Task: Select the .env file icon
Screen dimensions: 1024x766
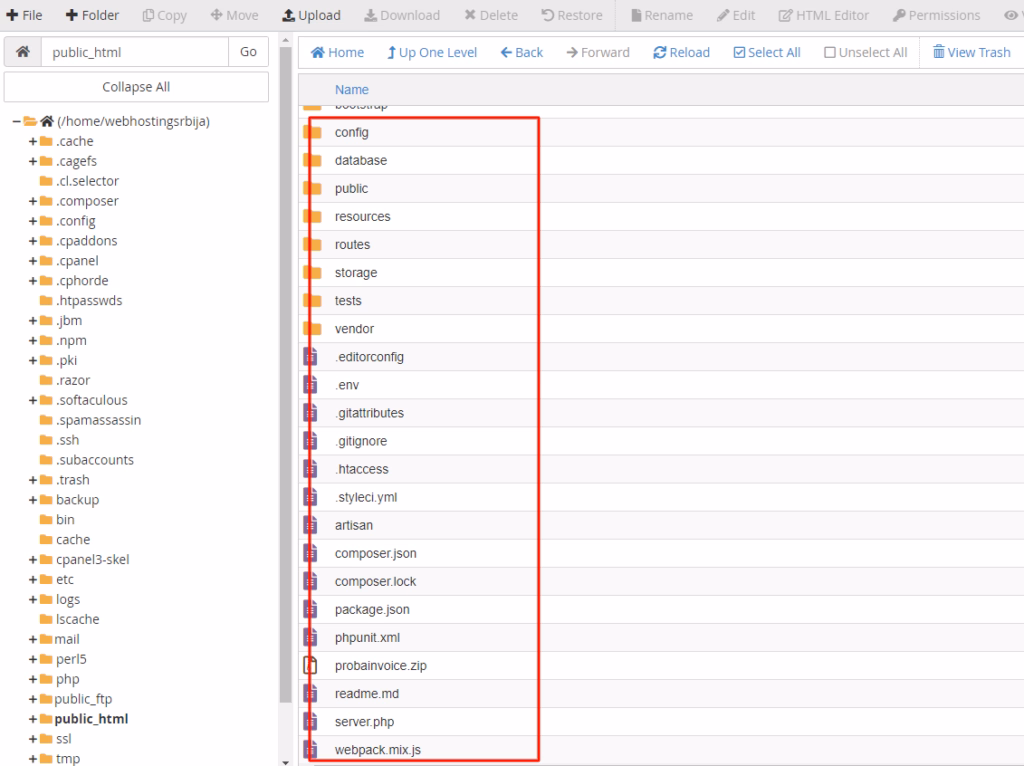Action: pos(311,385)
